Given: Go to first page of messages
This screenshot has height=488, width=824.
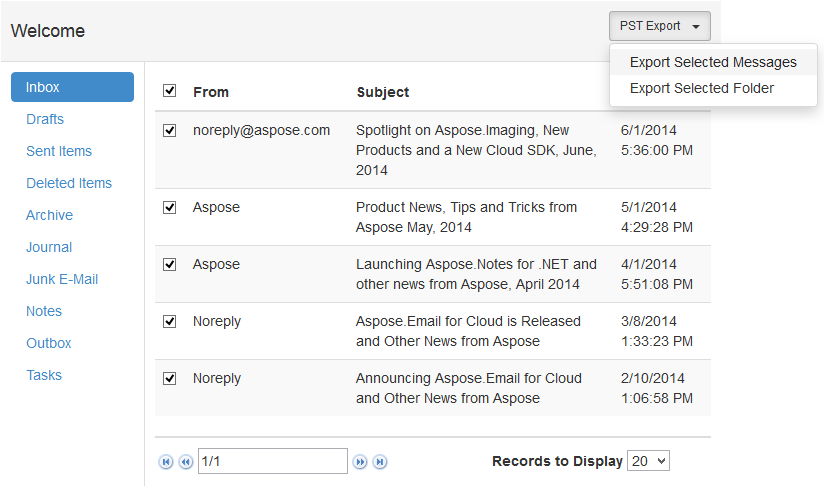Looking at the screenshot, I should point(166,462).
